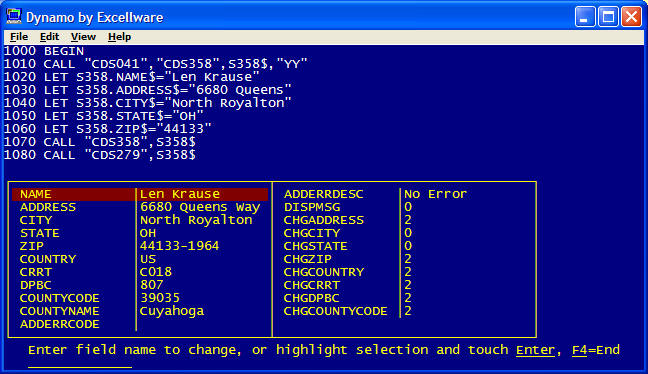648x374 pixels.
Task: Click the 44133-1964 zip value
Action: coord(179,246)
